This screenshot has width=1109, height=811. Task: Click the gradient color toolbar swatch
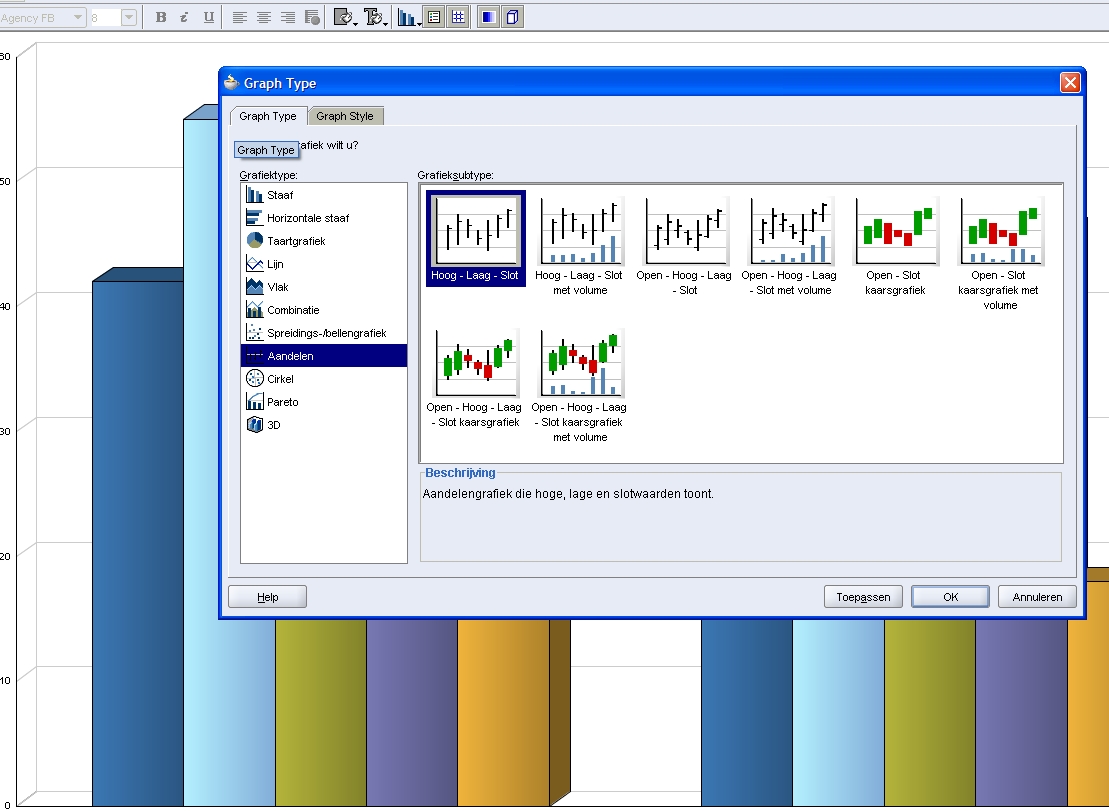[x=488, y=17]
